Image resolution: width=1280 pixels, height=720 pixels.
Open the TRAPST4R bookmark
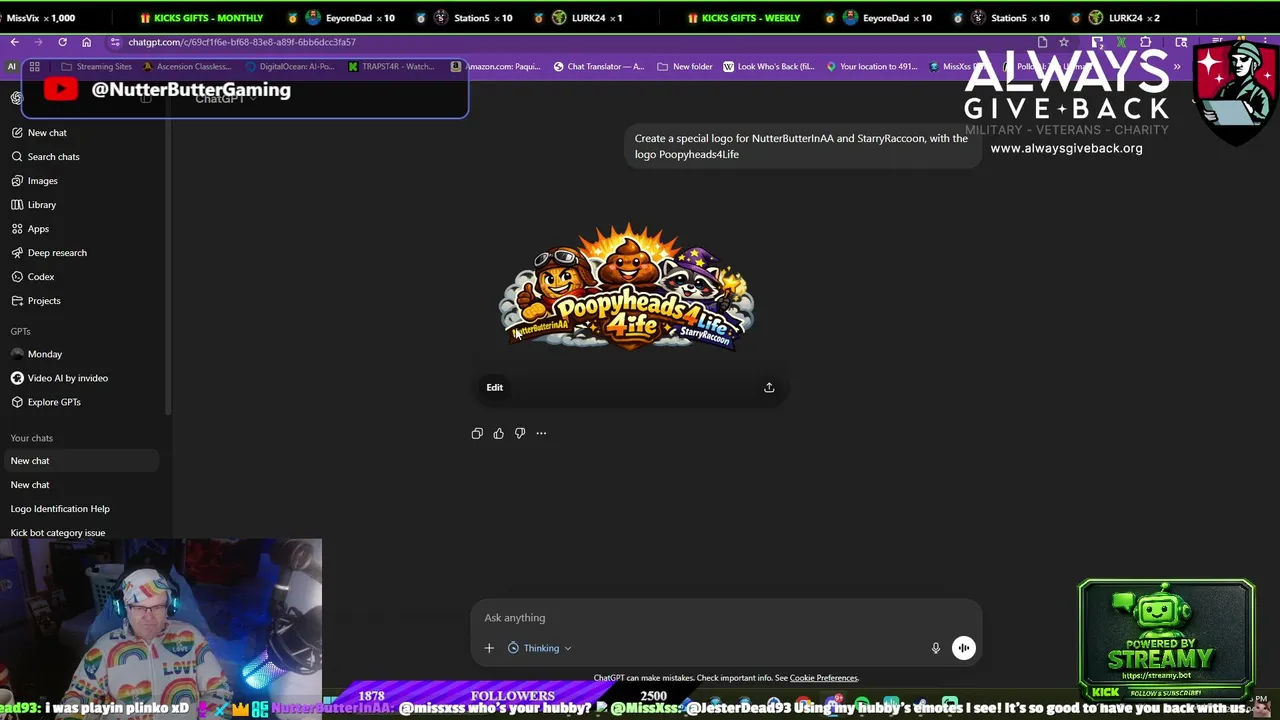(x=391, y=67)
